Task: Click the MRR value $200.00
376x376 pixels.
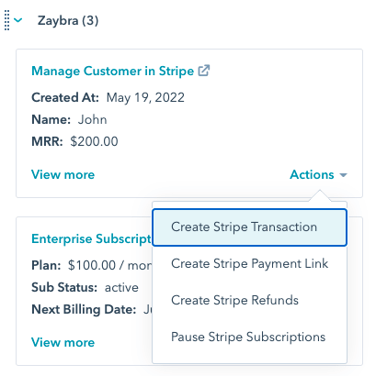Action: tap(94, 142)
